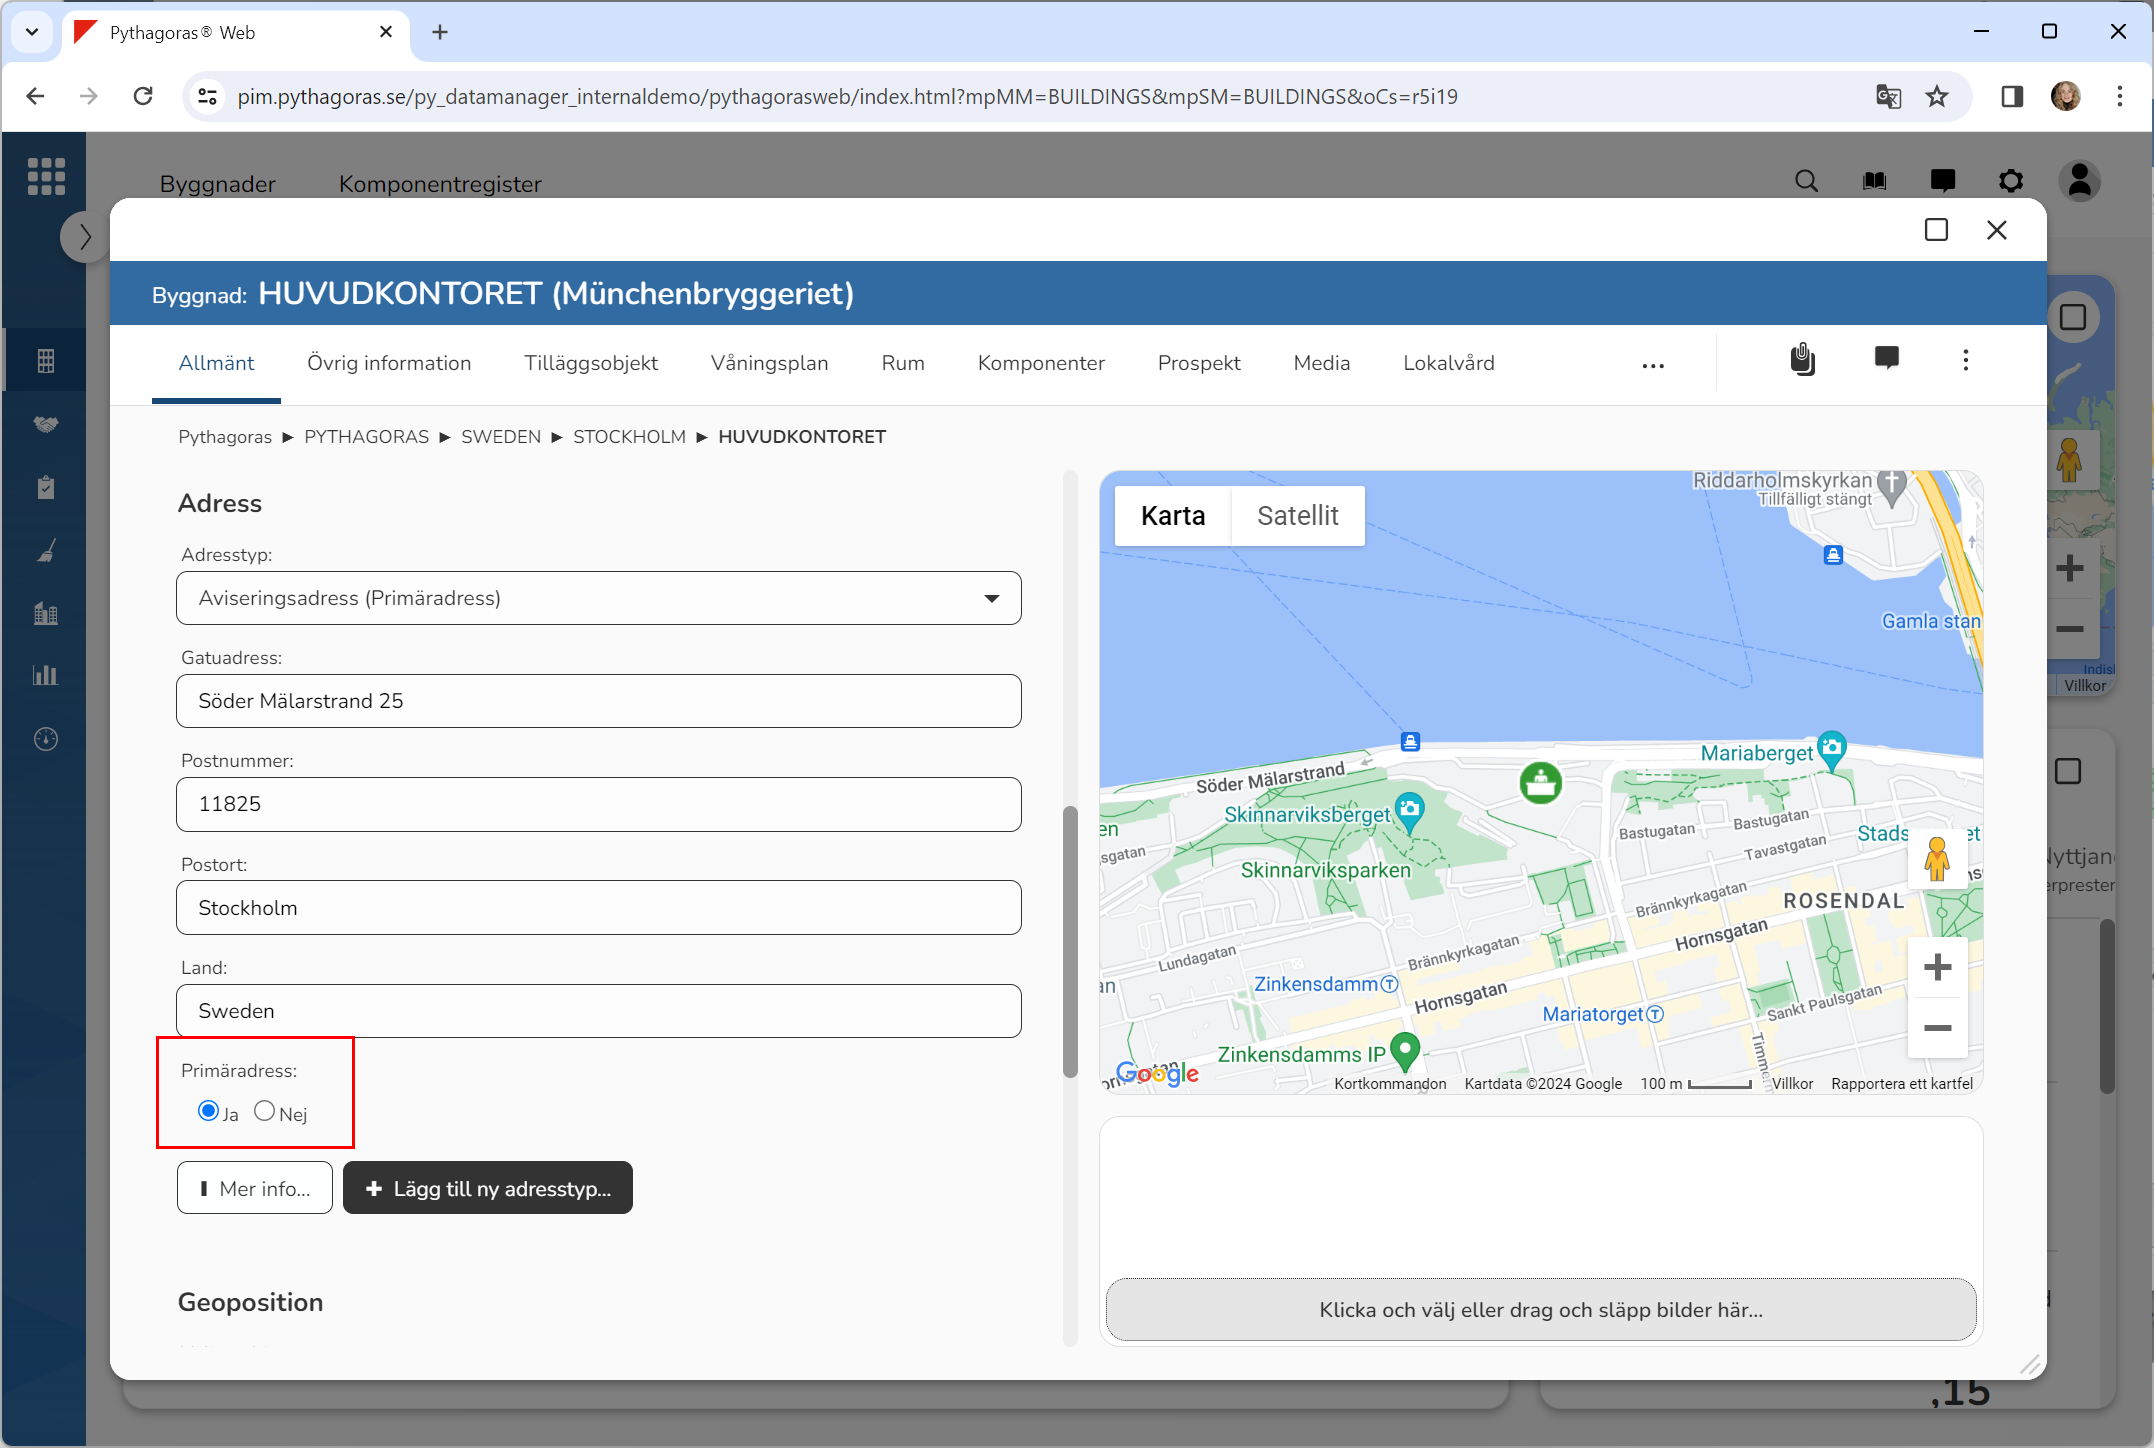
Task: Open the search magnifier icon
Action: point(1806,181)
